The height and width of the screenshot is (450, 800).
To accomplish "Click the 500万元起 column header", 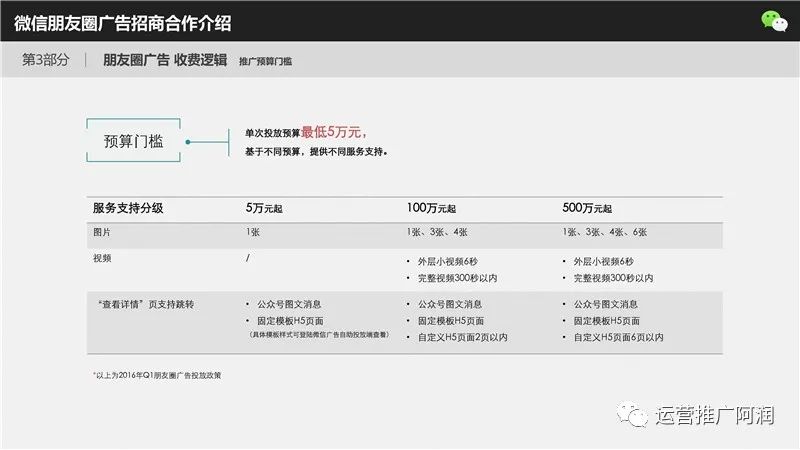I will (587, 208).
